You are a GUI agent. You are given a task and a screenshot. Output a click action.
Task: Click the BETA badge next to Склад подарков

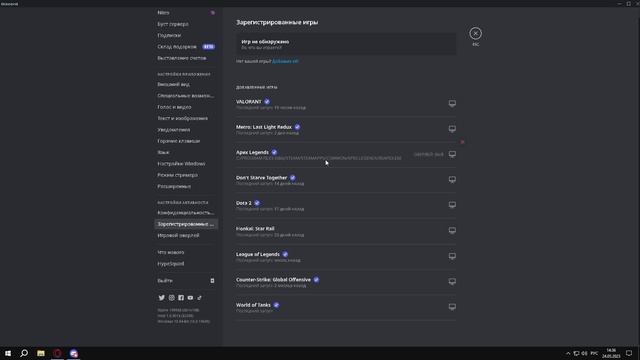click(x=209, y=47)
